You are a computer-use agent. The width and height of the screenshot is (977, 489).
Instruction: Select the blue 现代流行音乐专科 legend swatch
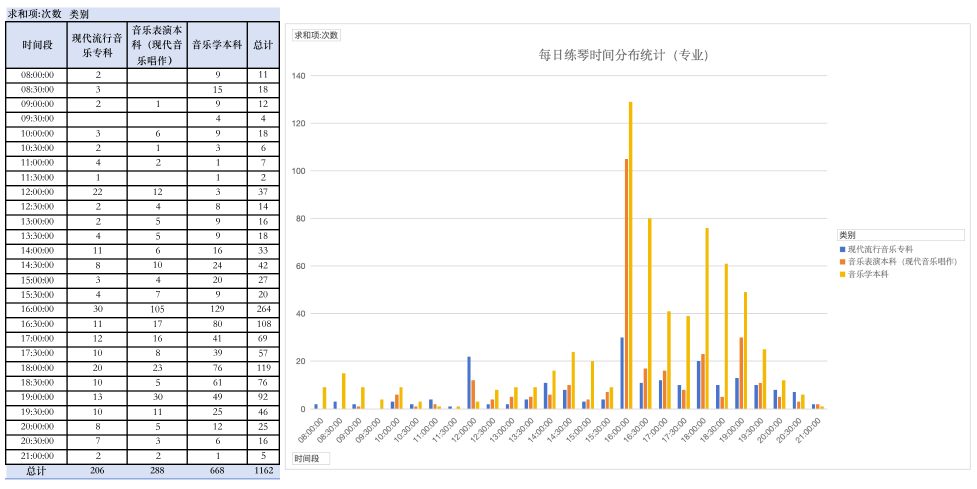[842, 249]
